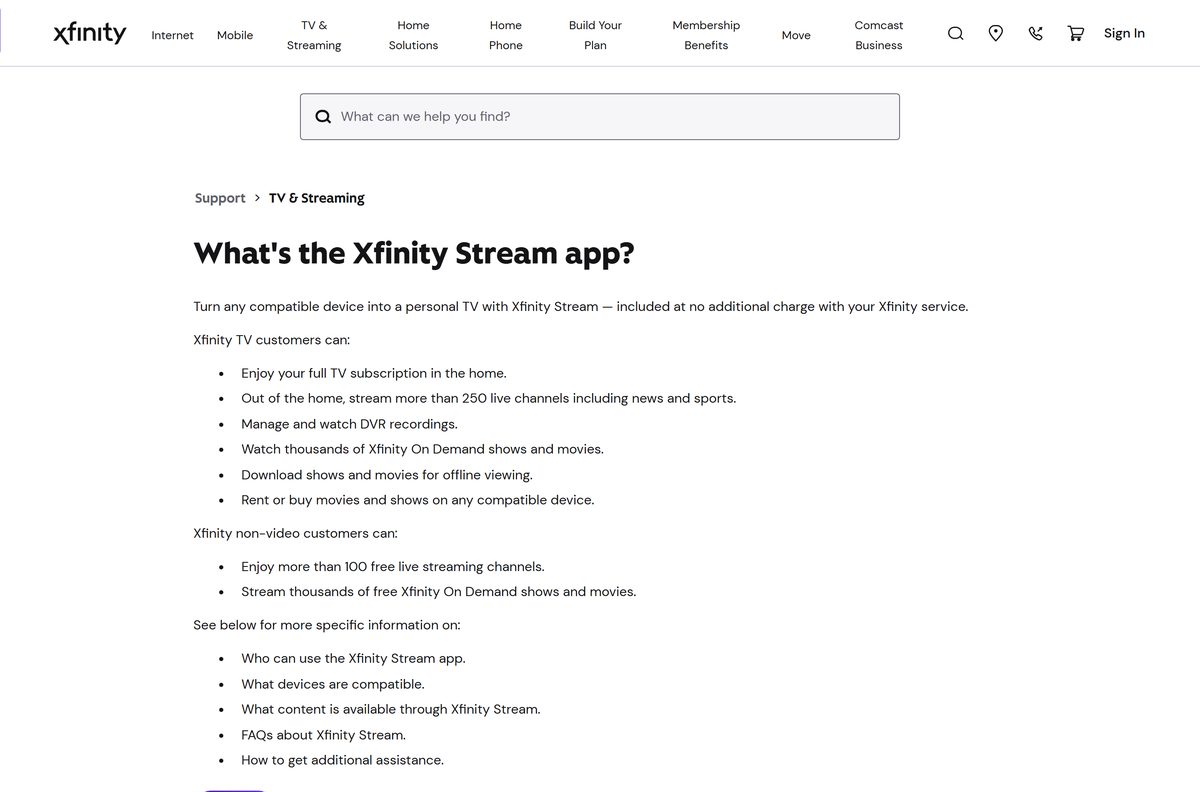Click the Sign In link
The width and height of the screenshot is (1200, 792).
tap(1124, 33)
